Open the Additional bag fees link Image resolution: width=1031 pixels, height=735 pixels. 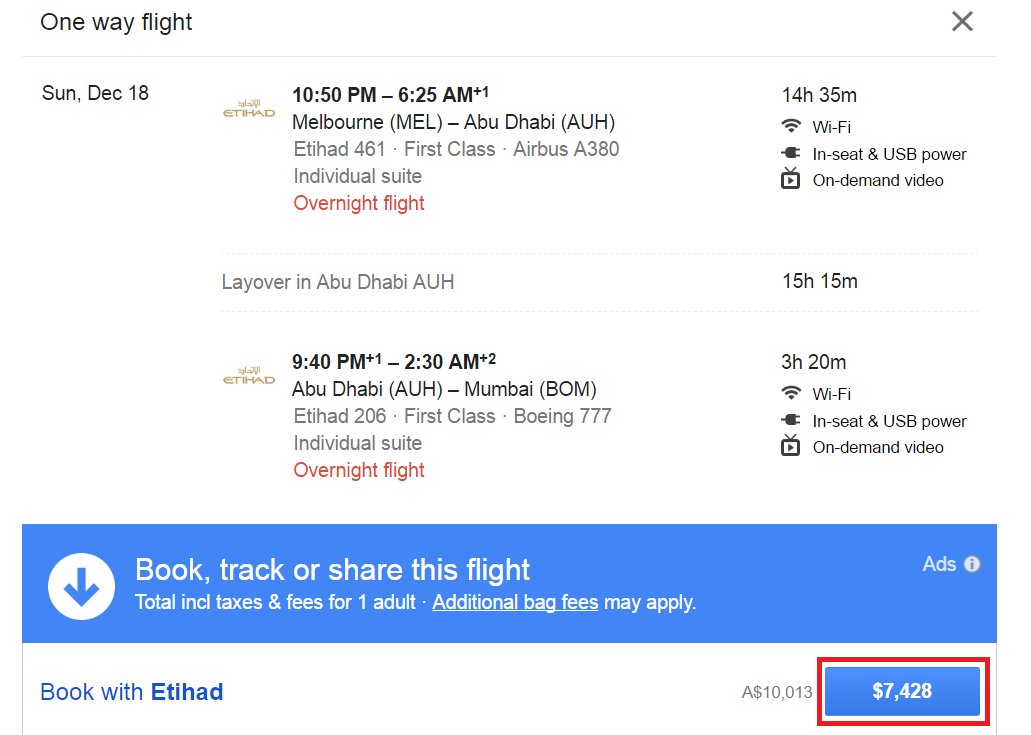(515, 602)
